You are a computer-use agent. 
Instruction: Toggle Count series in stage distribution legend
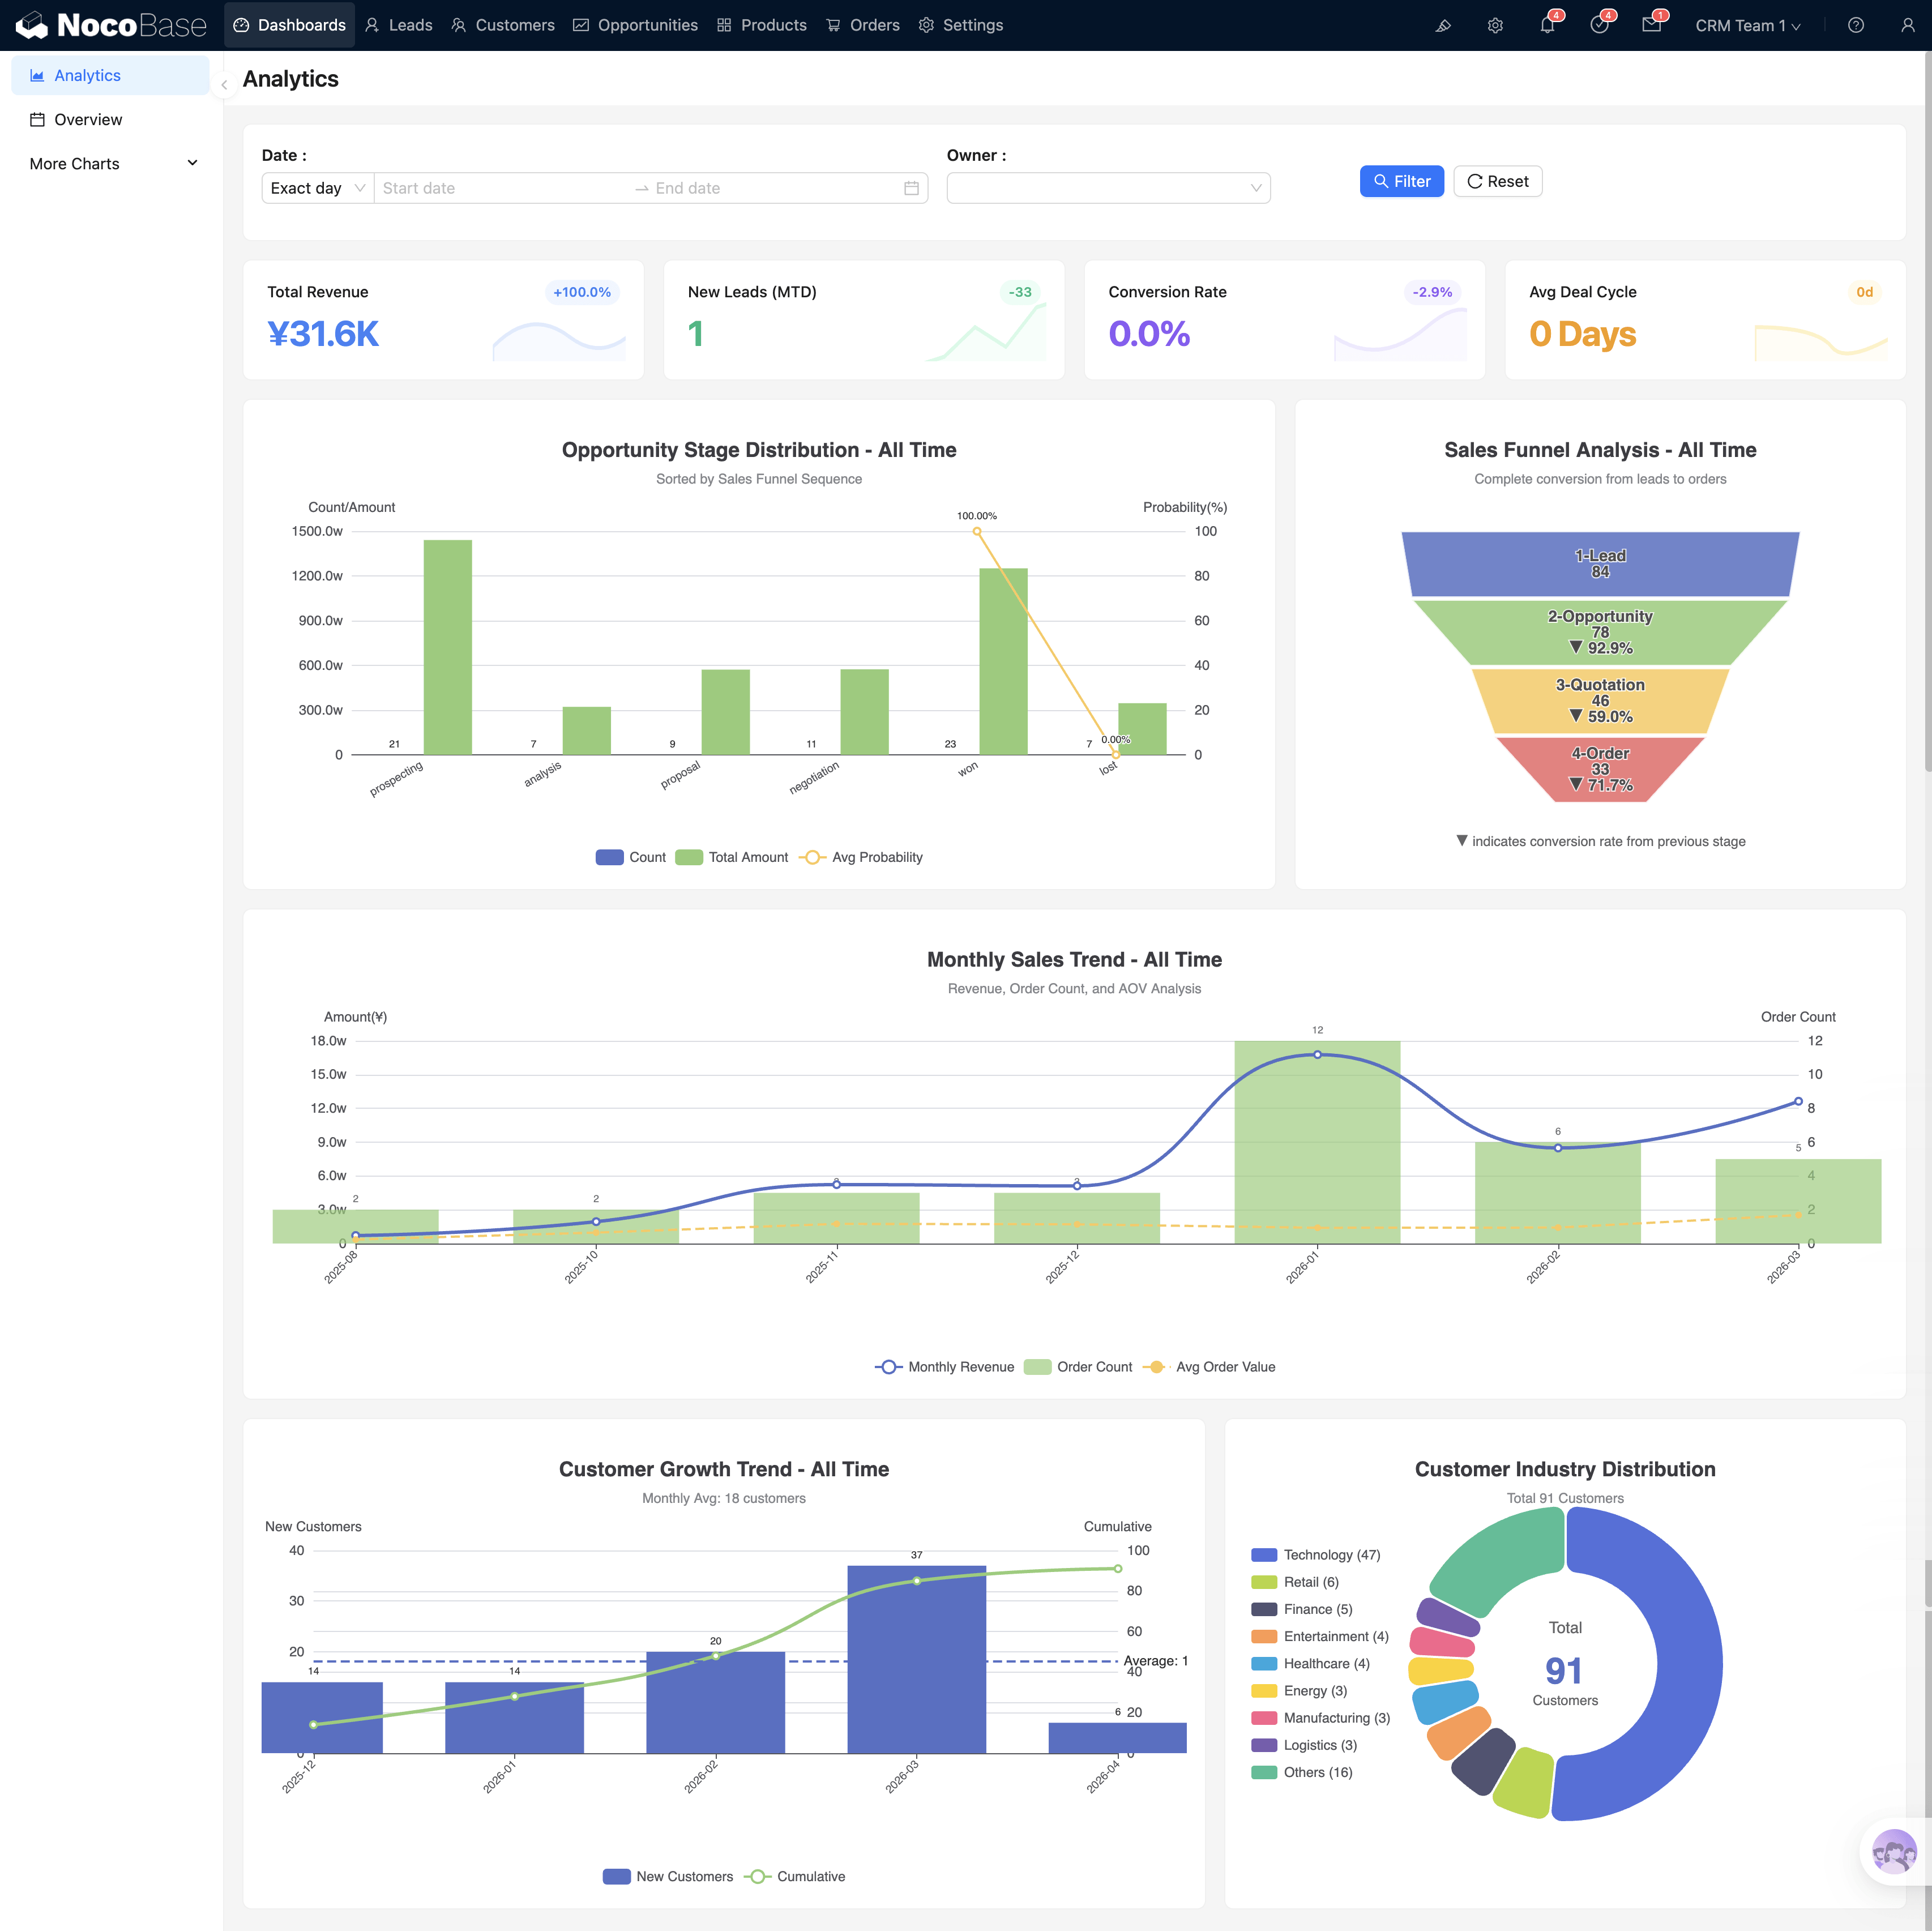point(631,857)
